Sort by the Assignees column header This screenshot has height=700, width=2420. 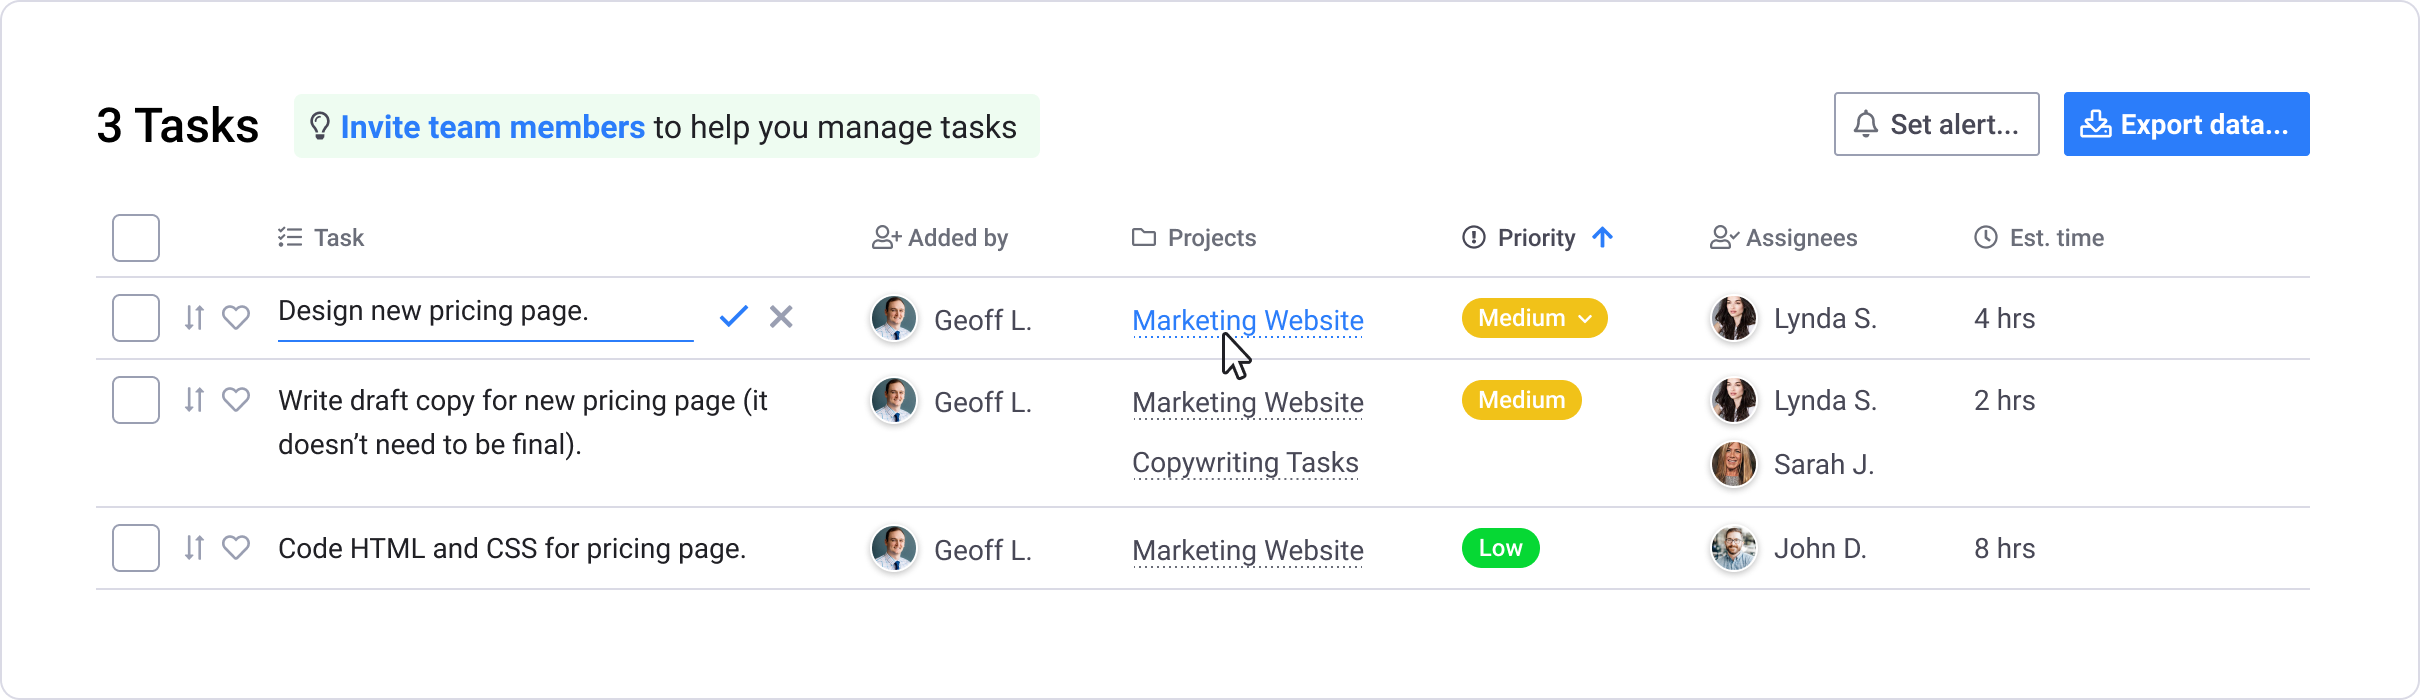pos(1783,238)
